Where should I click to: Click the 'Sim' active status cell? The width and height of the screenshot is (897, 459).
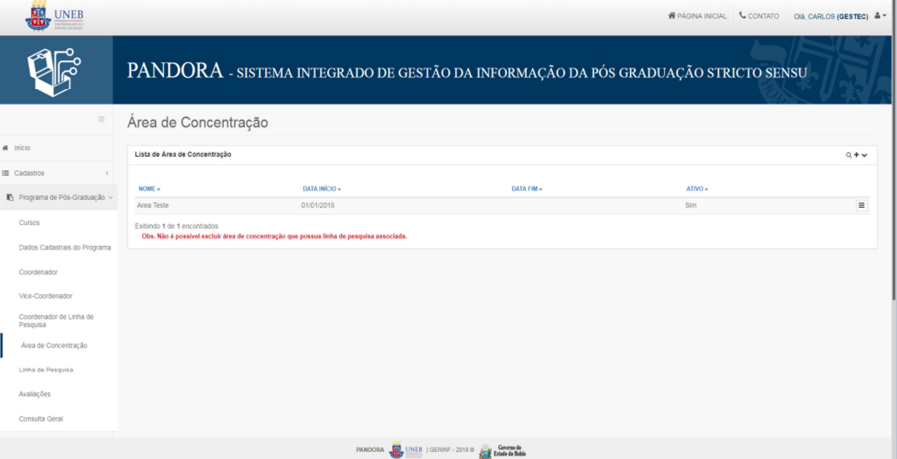click(x=690, y=205)
